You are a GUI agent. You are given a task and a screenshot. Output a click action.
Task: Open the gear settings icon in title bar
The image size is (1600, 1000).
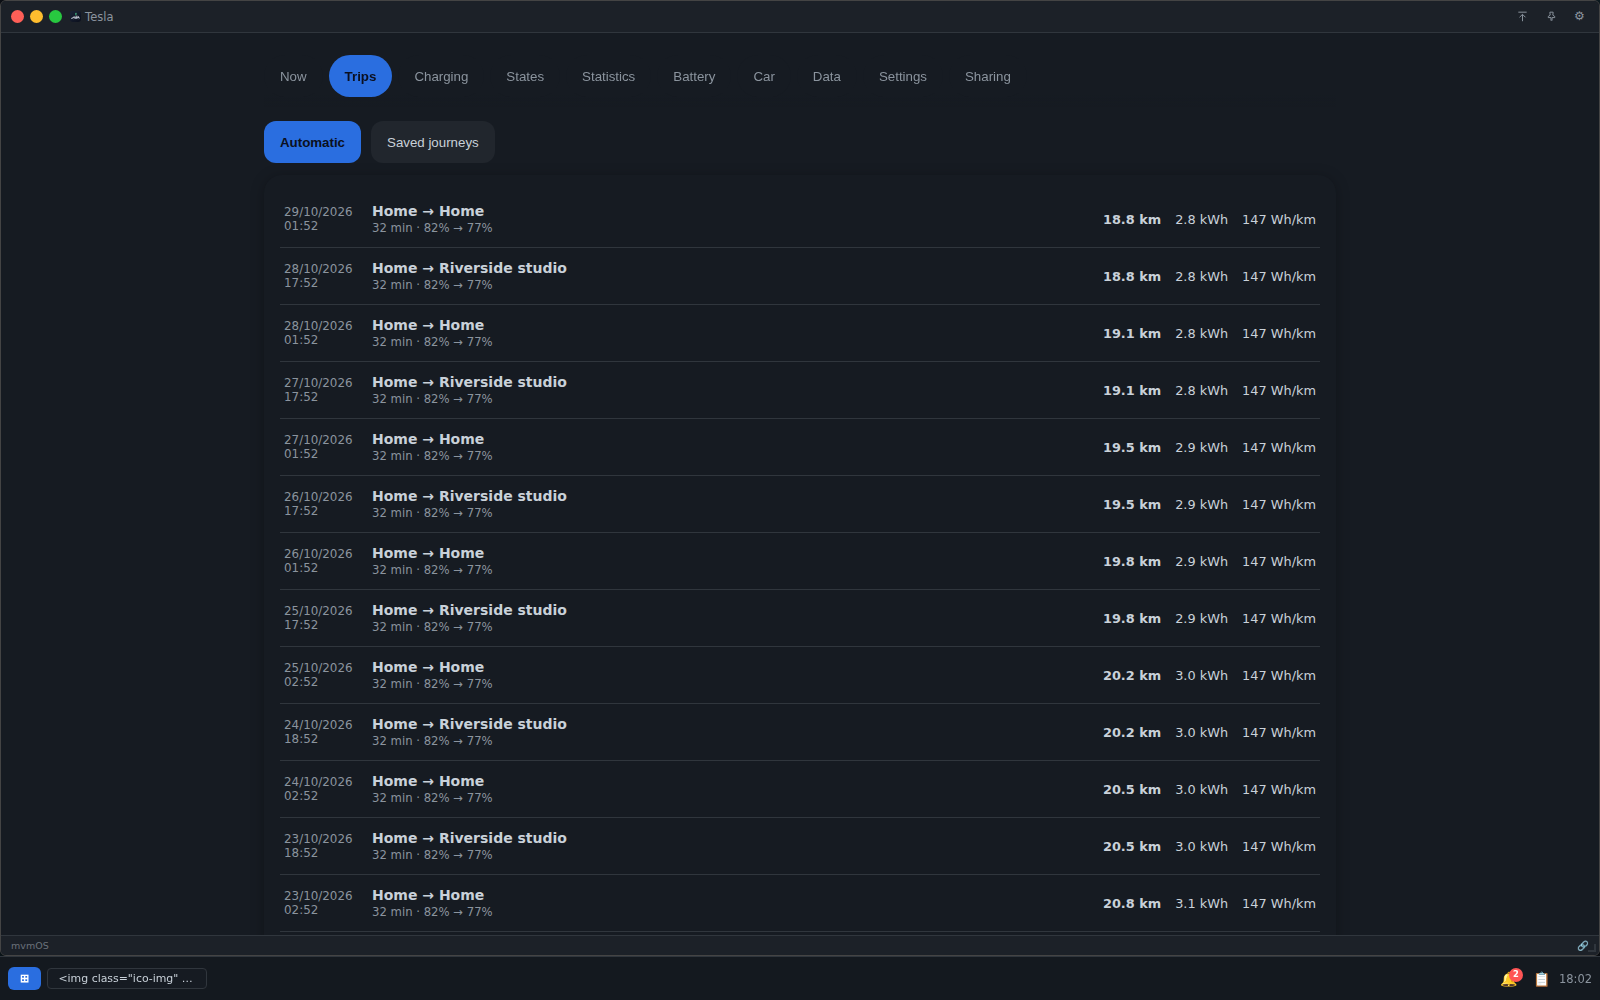point(1579,16)
